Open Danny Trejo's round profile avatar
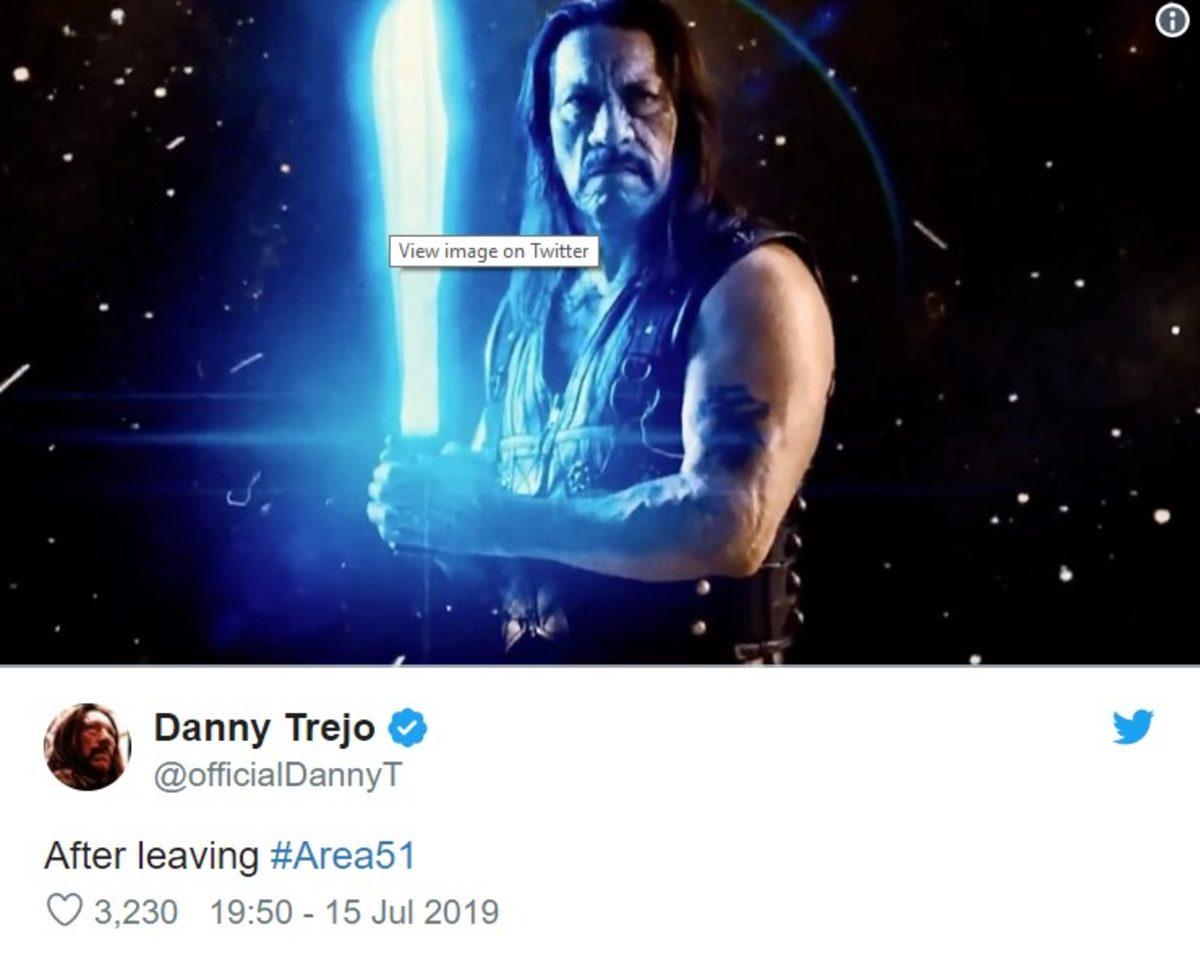Screen dimensions: 1200x953 tap(87, 747)
